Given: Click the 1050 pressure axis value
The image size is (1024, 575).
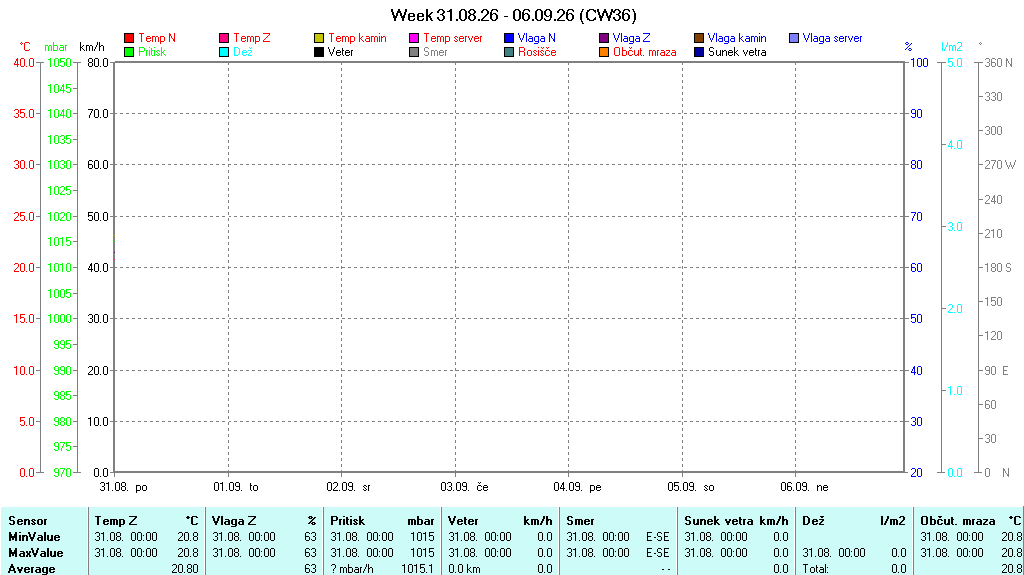Looking at the screenshot, I should 59,63.
